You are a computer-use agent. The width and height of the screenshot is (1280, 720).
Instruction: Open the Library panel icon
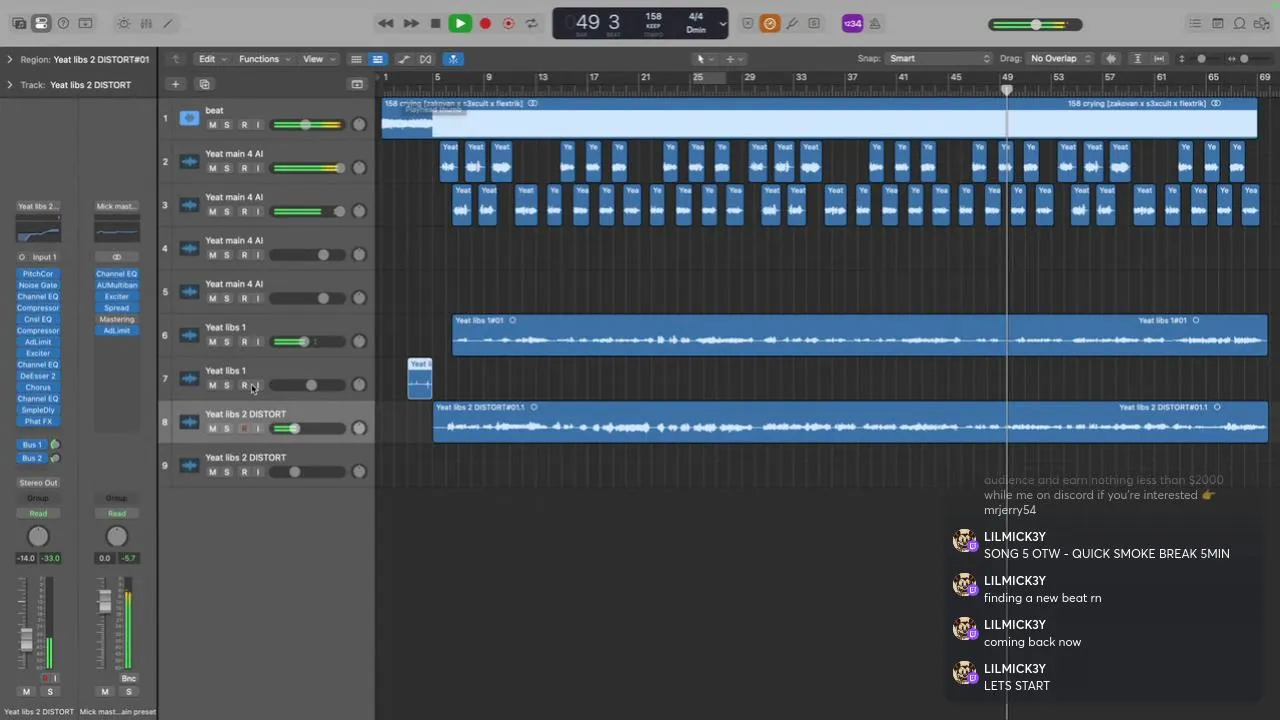(x=19, y=23)
